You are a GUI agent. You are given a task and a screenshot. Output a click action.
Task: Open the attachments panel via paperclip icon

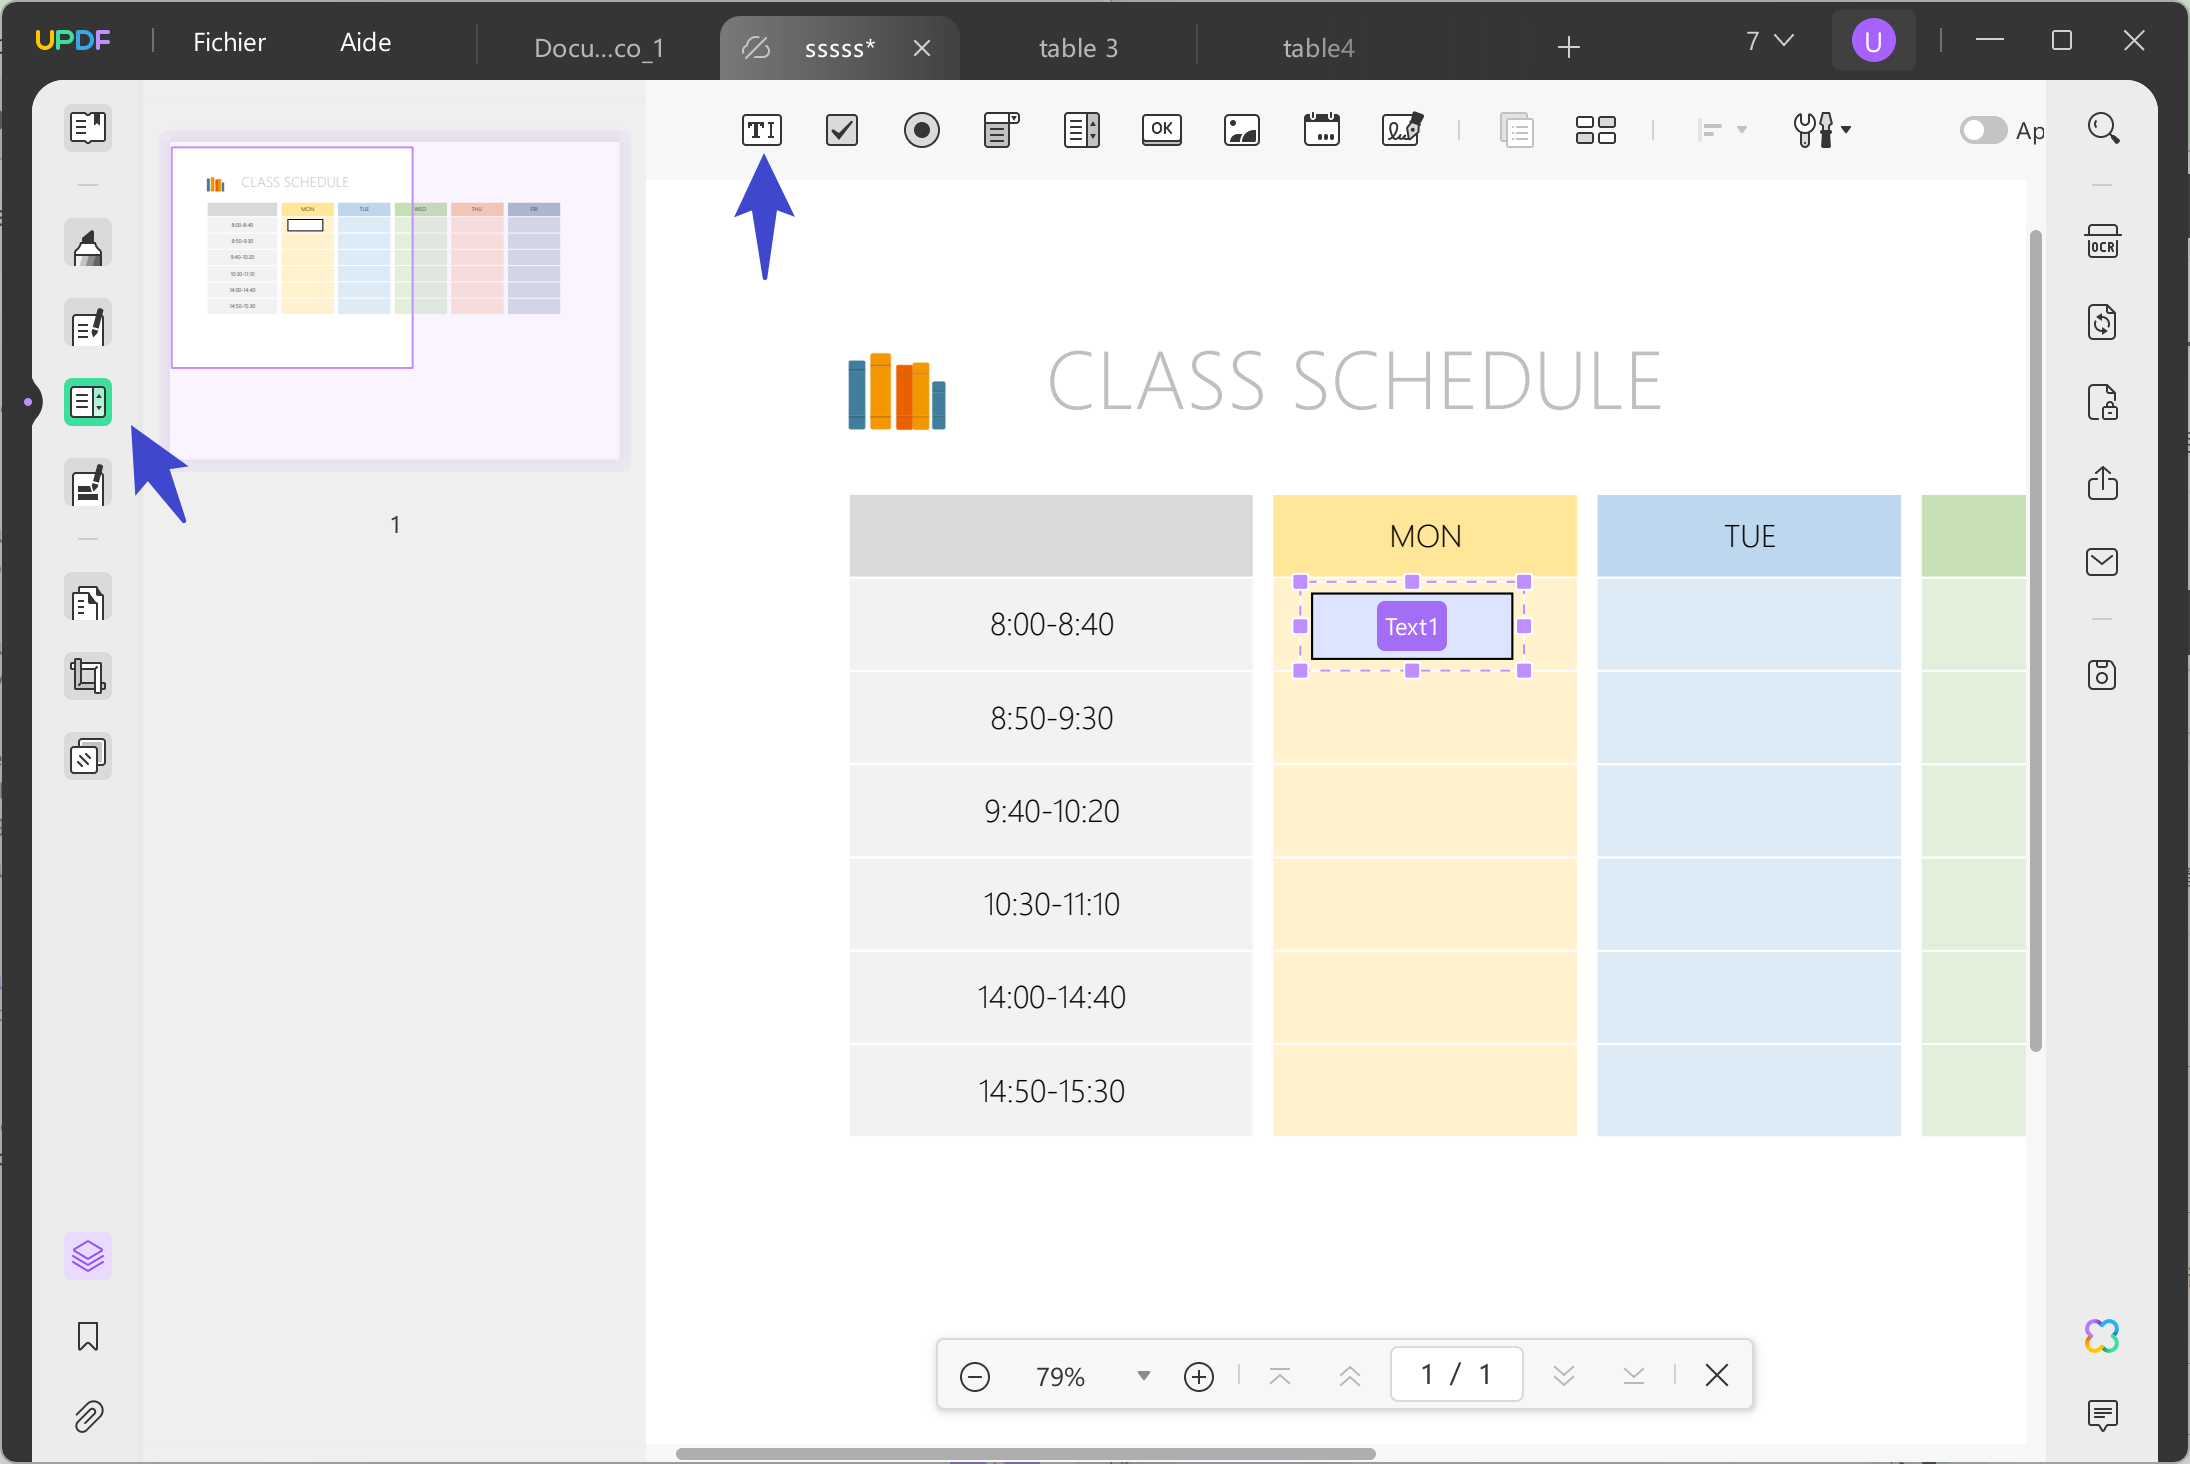point(88,1416)
